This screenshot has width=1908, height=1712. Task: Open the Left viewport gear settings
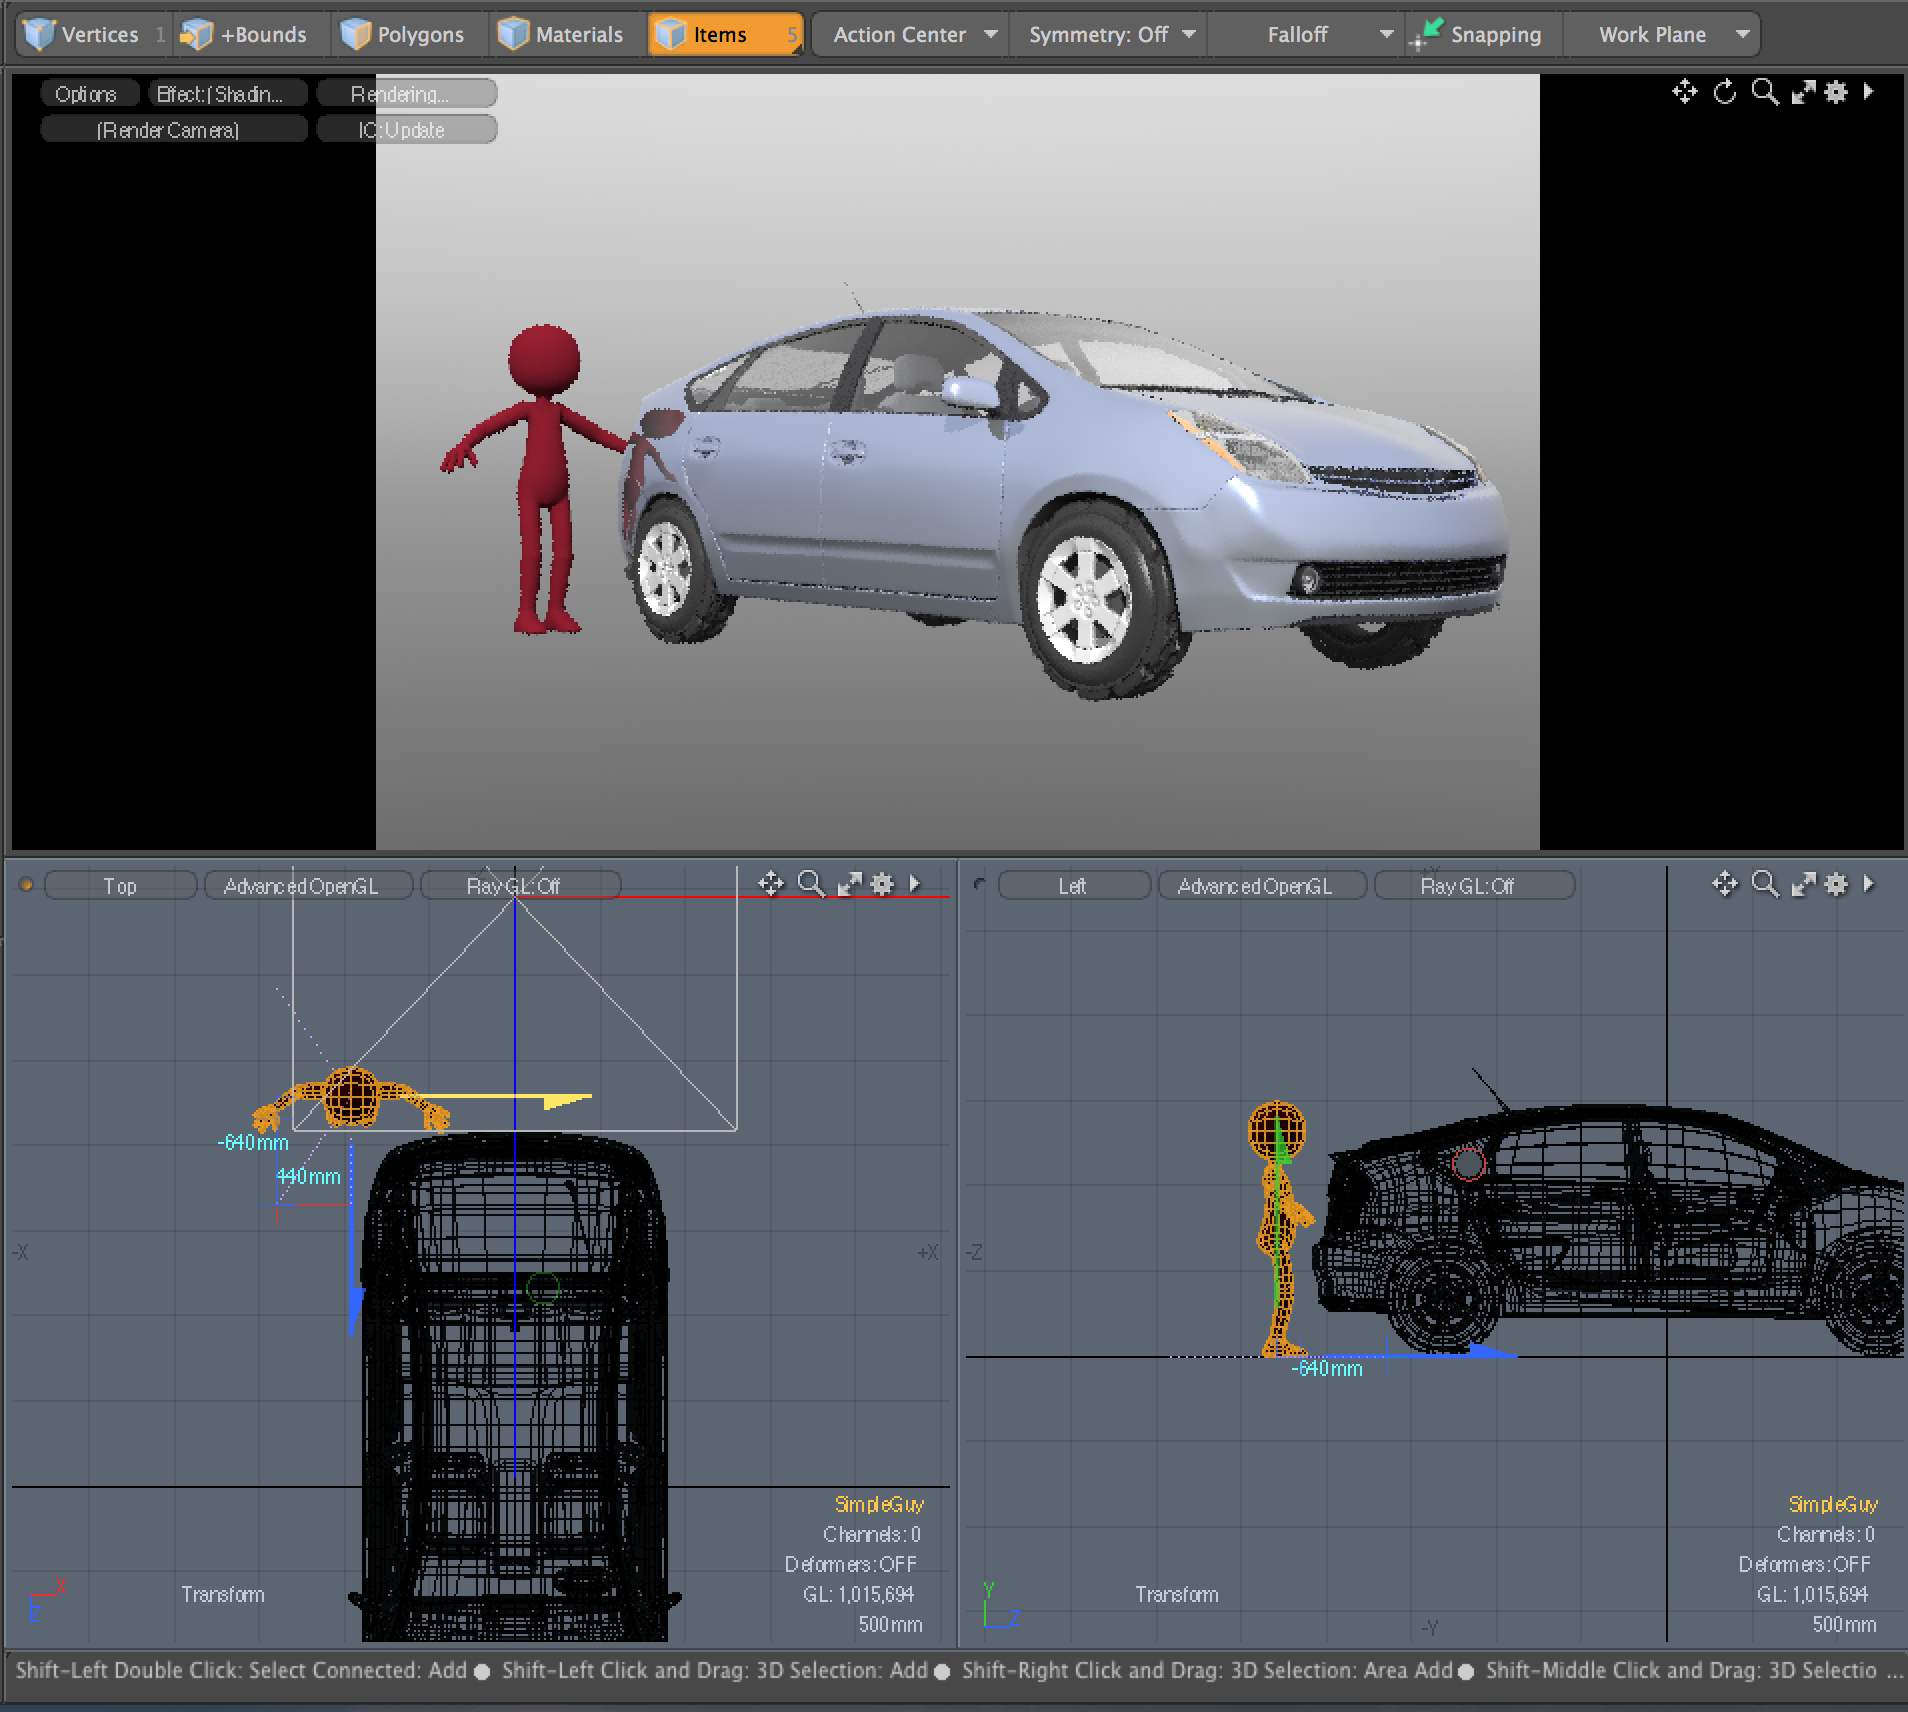click(x=1836, y=884)
